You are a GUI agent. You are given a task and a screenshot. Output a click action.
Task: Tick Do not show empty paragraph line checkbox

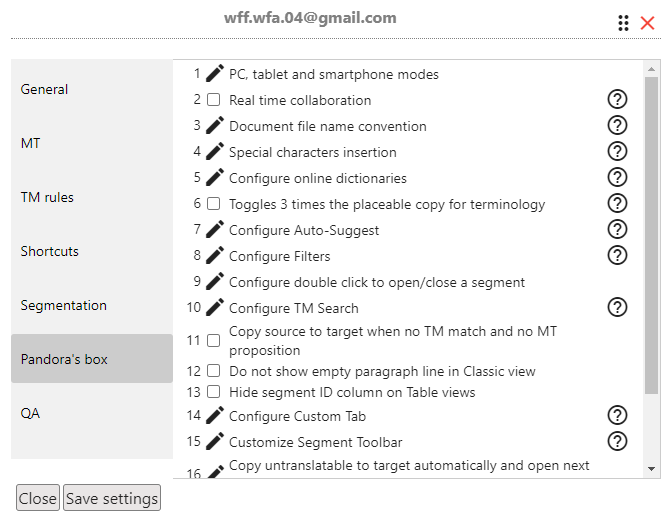tap(213, 371)
